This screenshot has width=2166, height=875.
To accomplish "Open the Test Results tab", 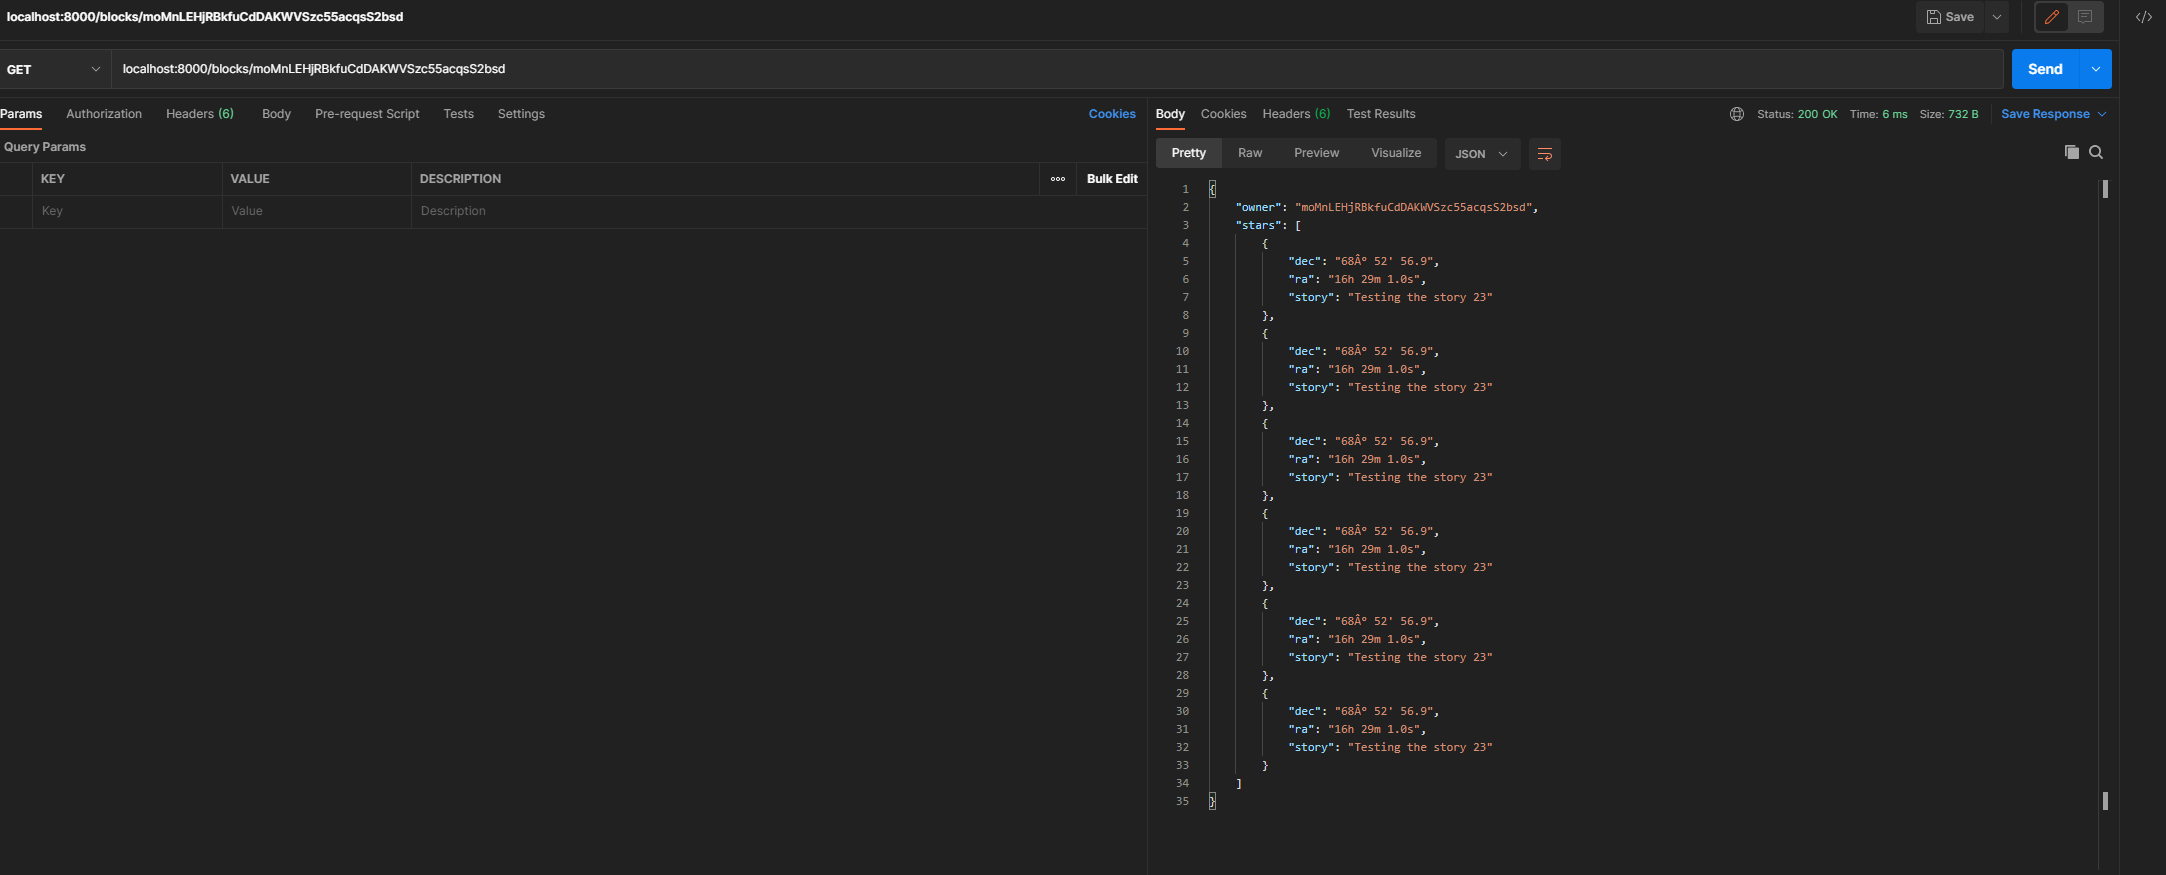I will pyautogui.click(x=1381, y=114).
